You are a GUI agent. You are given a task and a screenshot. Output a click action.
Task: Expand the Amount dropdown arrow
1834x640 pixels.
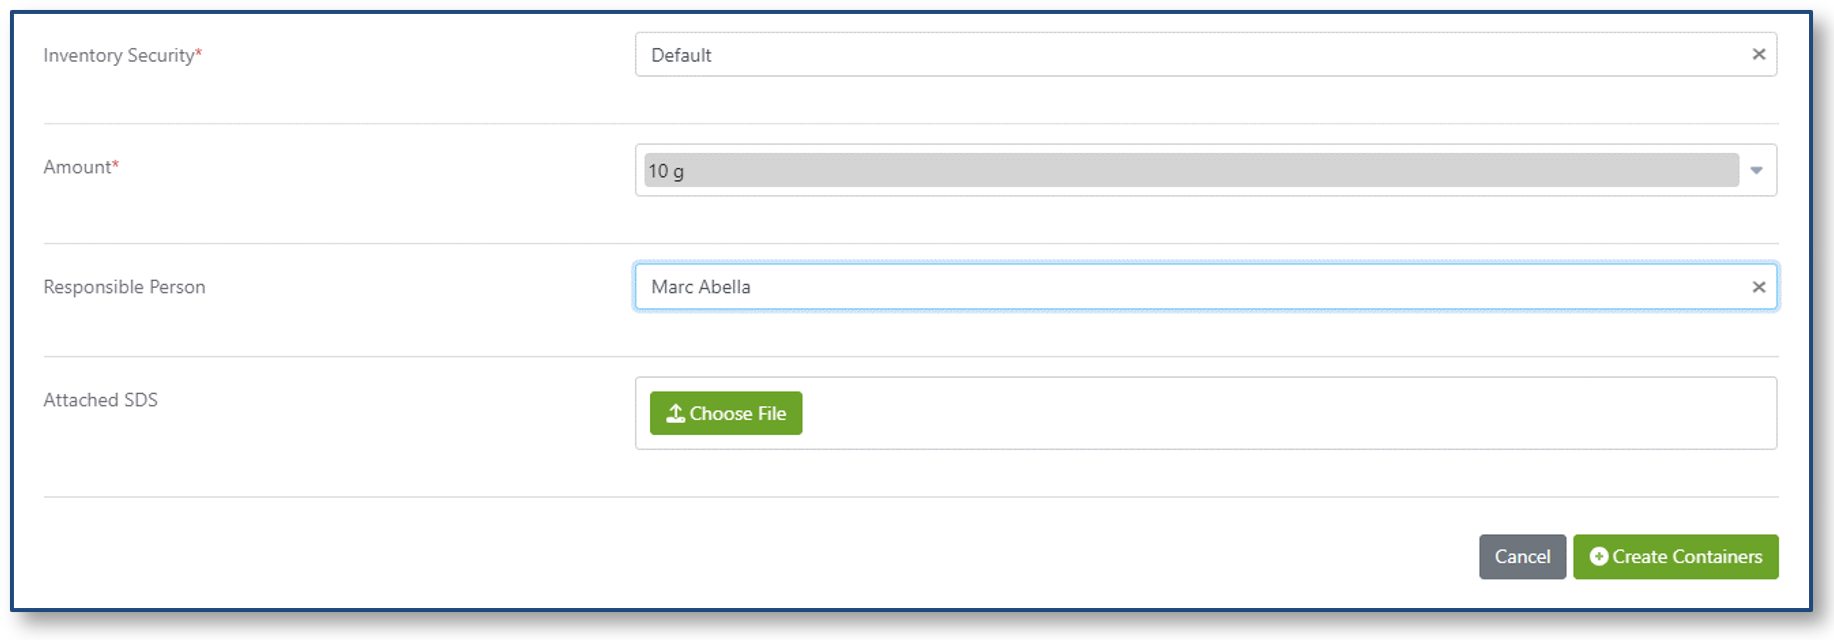point(1756,171)
